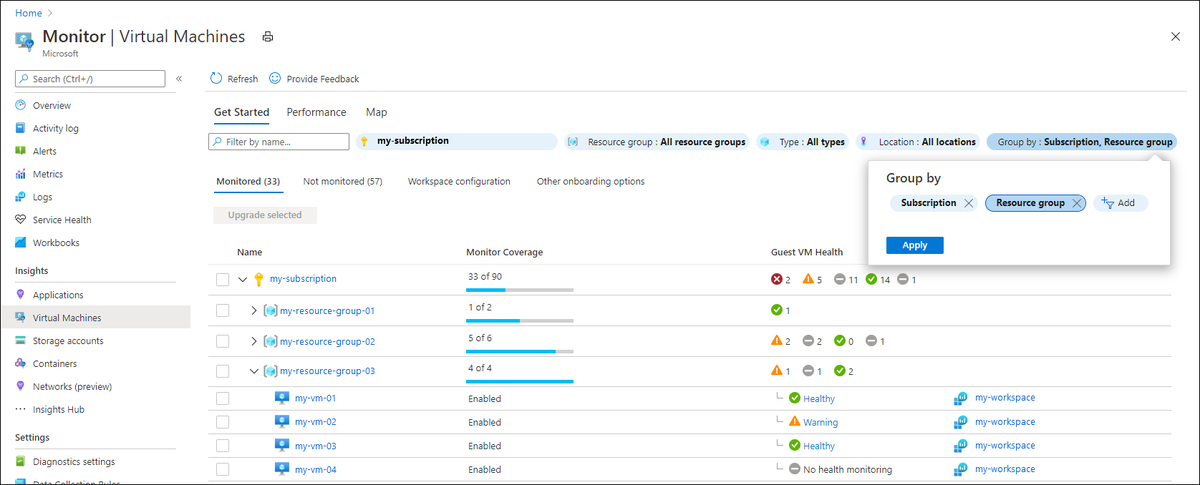The image size is (1200, 485).
Task: Click the my-vm-01 virtual machine icon
Action: pos(282,398)
